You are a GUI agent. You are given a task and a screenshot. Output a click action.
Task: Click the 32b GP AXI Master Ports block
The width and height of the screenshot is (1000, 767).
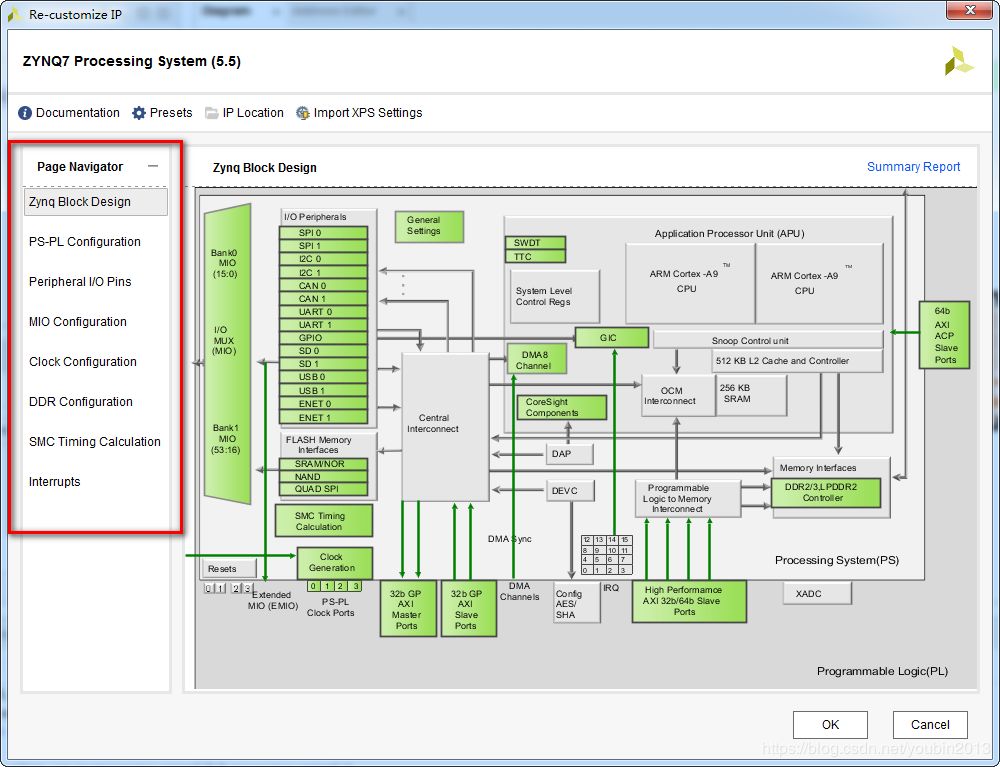click(x=408, y=608)
